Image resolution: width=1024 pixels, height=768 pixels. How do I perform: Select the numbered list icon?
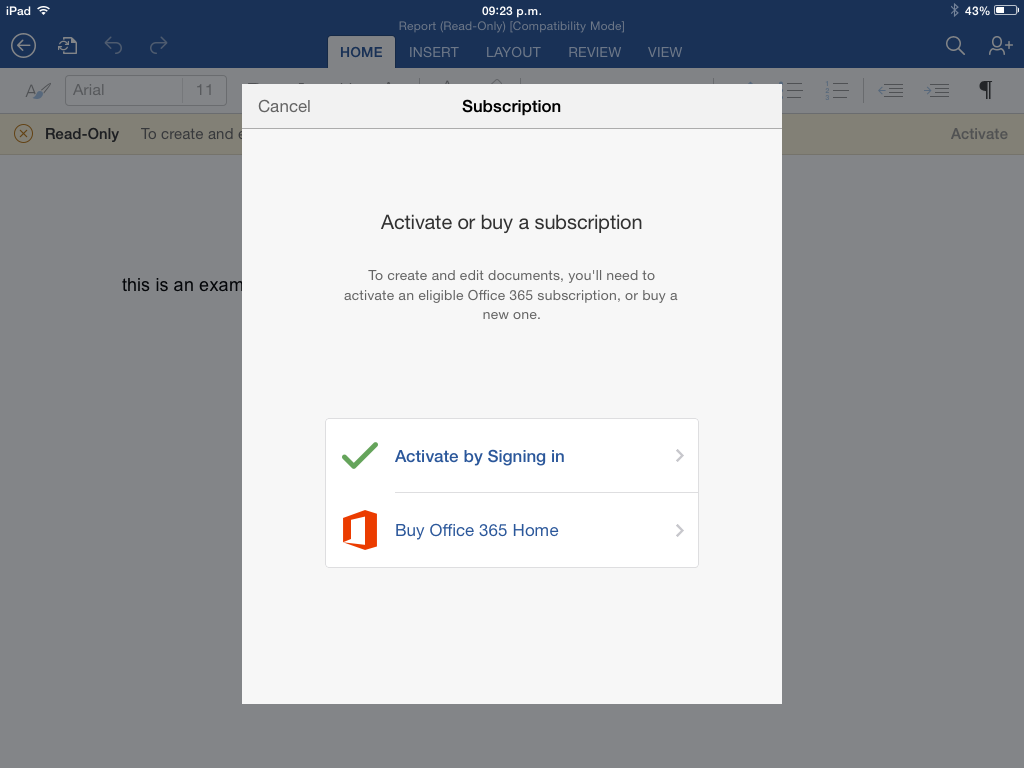pyautogui.click(x=837, y=91)
